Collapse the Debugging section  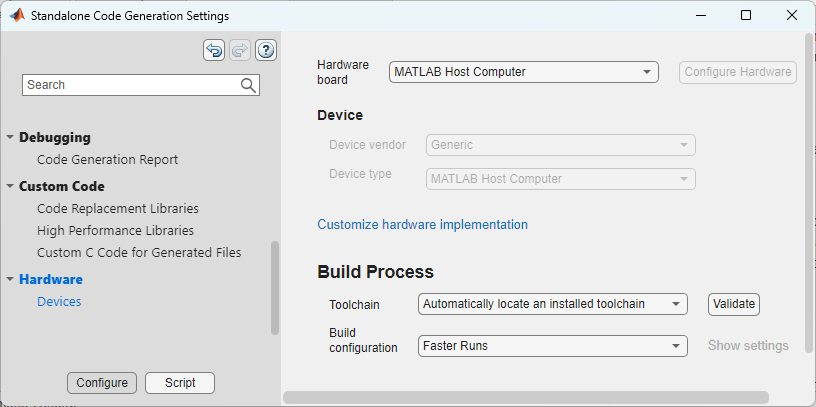click(x=10, y=138)
